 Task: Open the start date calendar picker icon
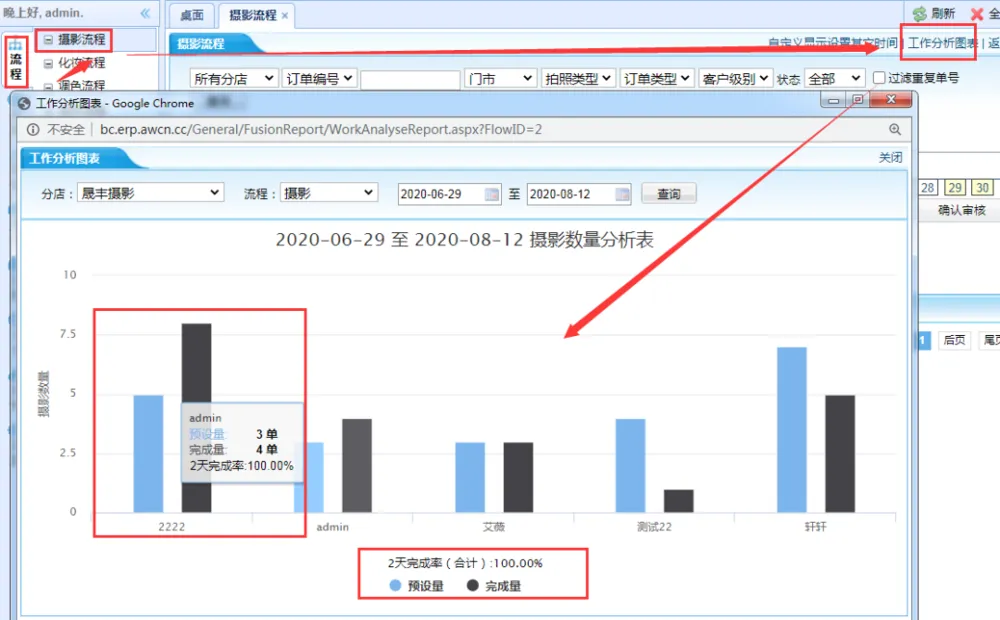click(492, 194)
